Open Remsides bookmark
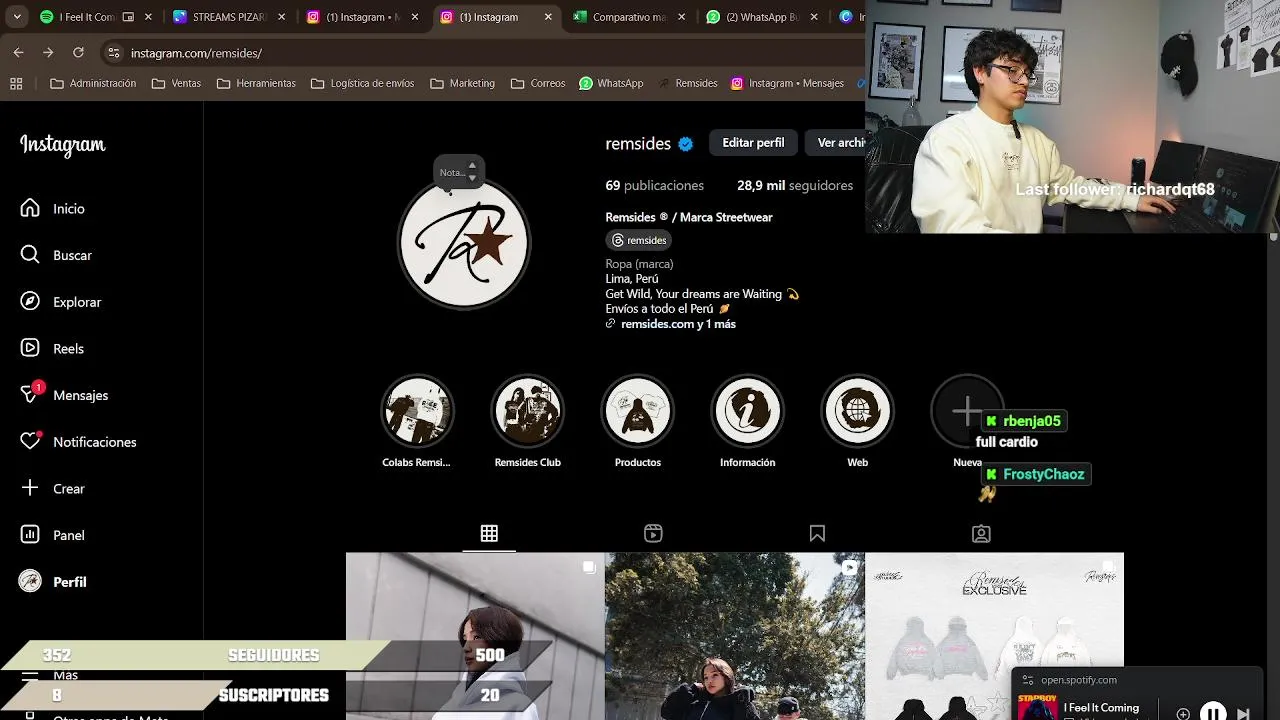 click(x=687, y=83)
